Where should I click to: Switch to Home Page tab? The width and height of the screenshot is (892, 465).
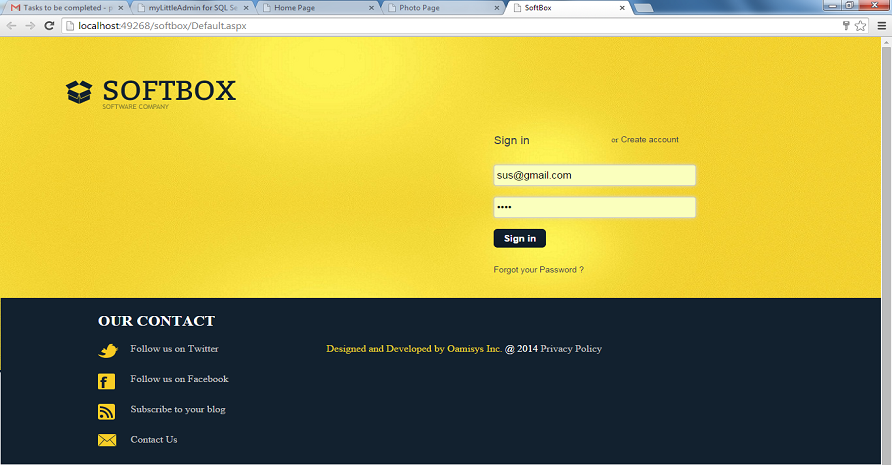pos(318,8)
